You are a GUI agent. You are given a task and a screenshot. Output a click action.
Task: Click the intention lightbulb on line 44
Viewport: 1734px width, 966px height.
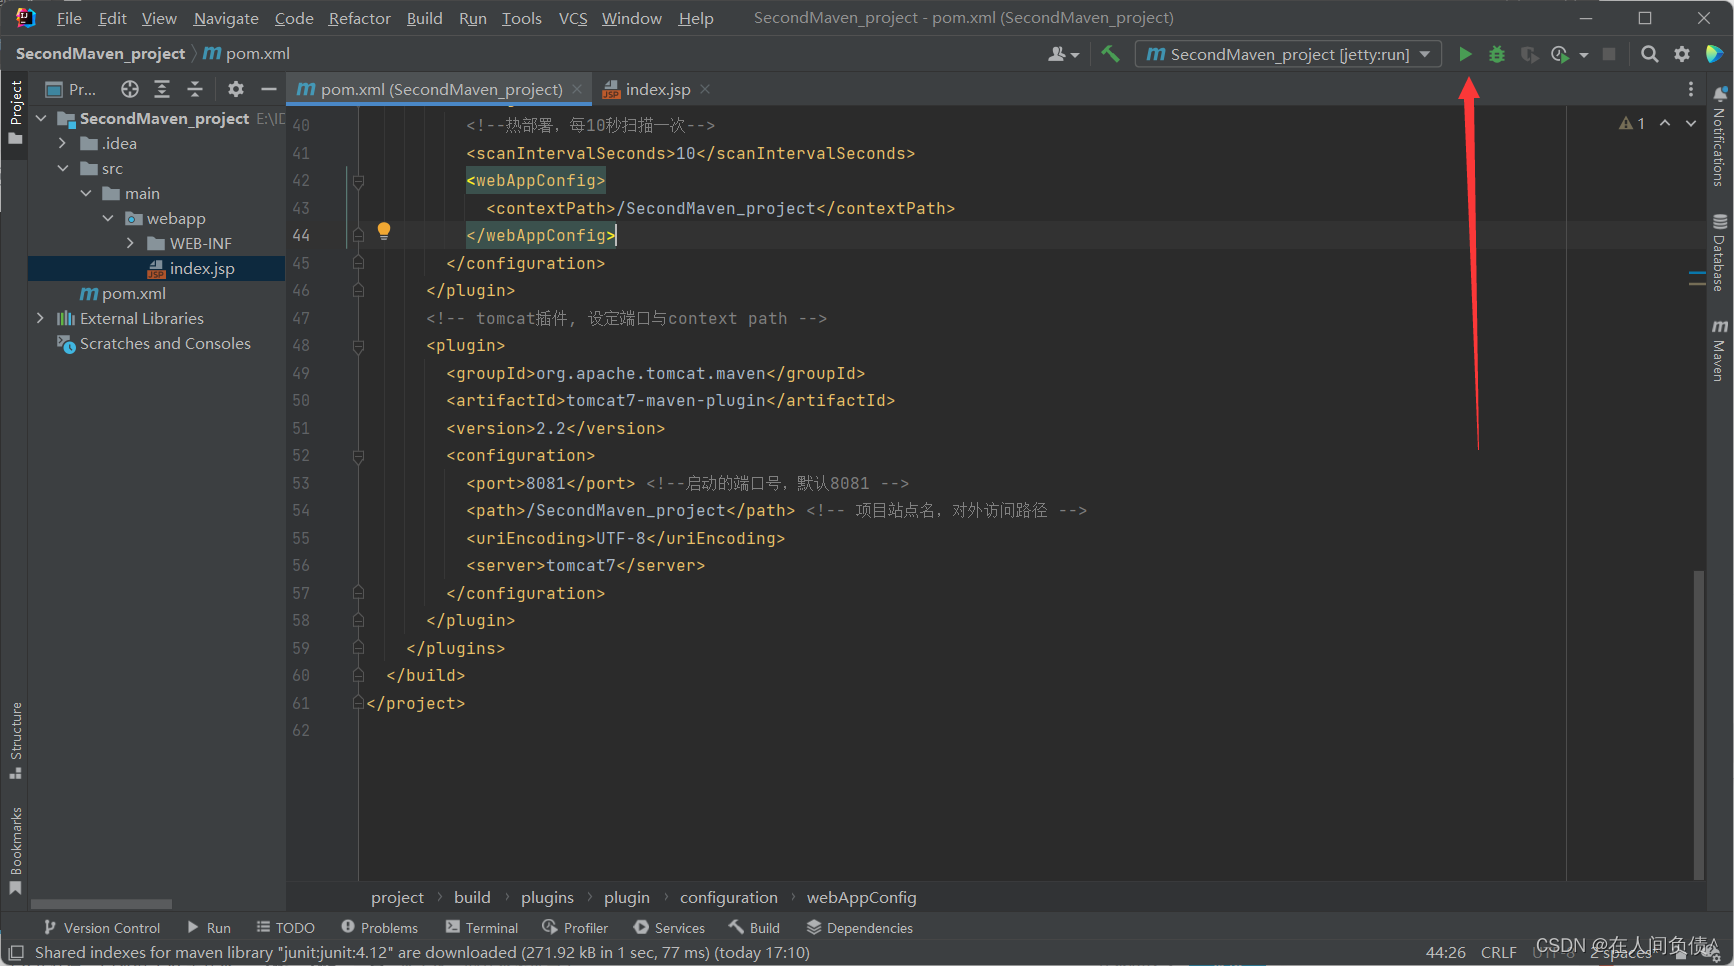[x=384, y=232]
